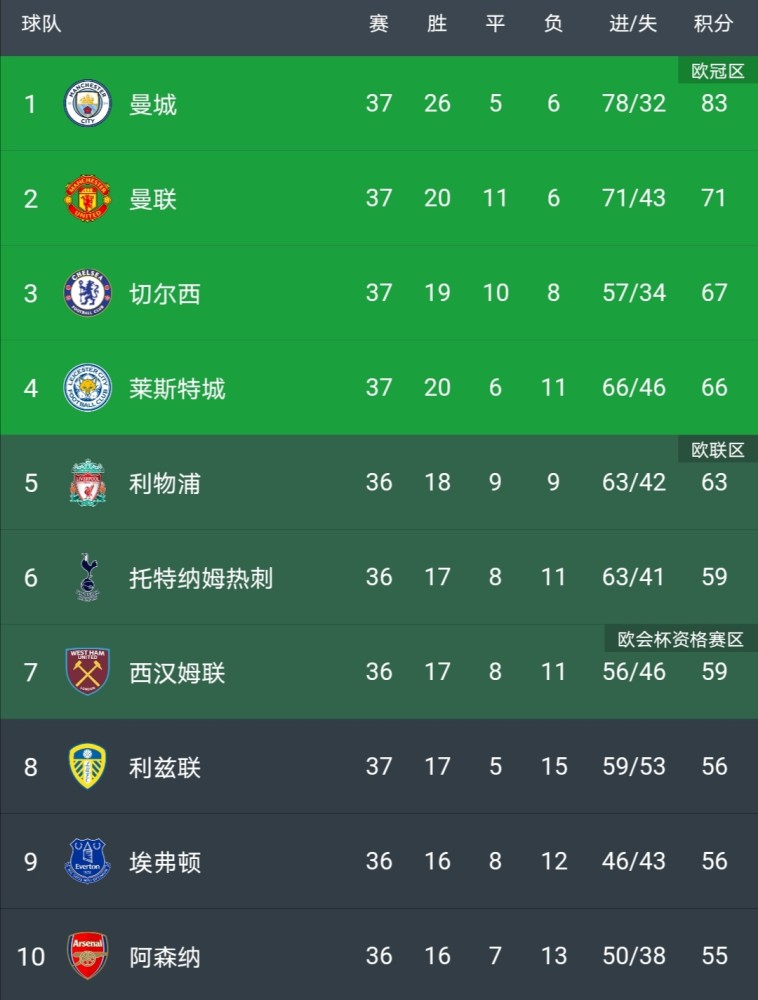Viewport: 758px width, 1000px height.
Task: Open the Everton club crest
Action: tap(87, 861)
